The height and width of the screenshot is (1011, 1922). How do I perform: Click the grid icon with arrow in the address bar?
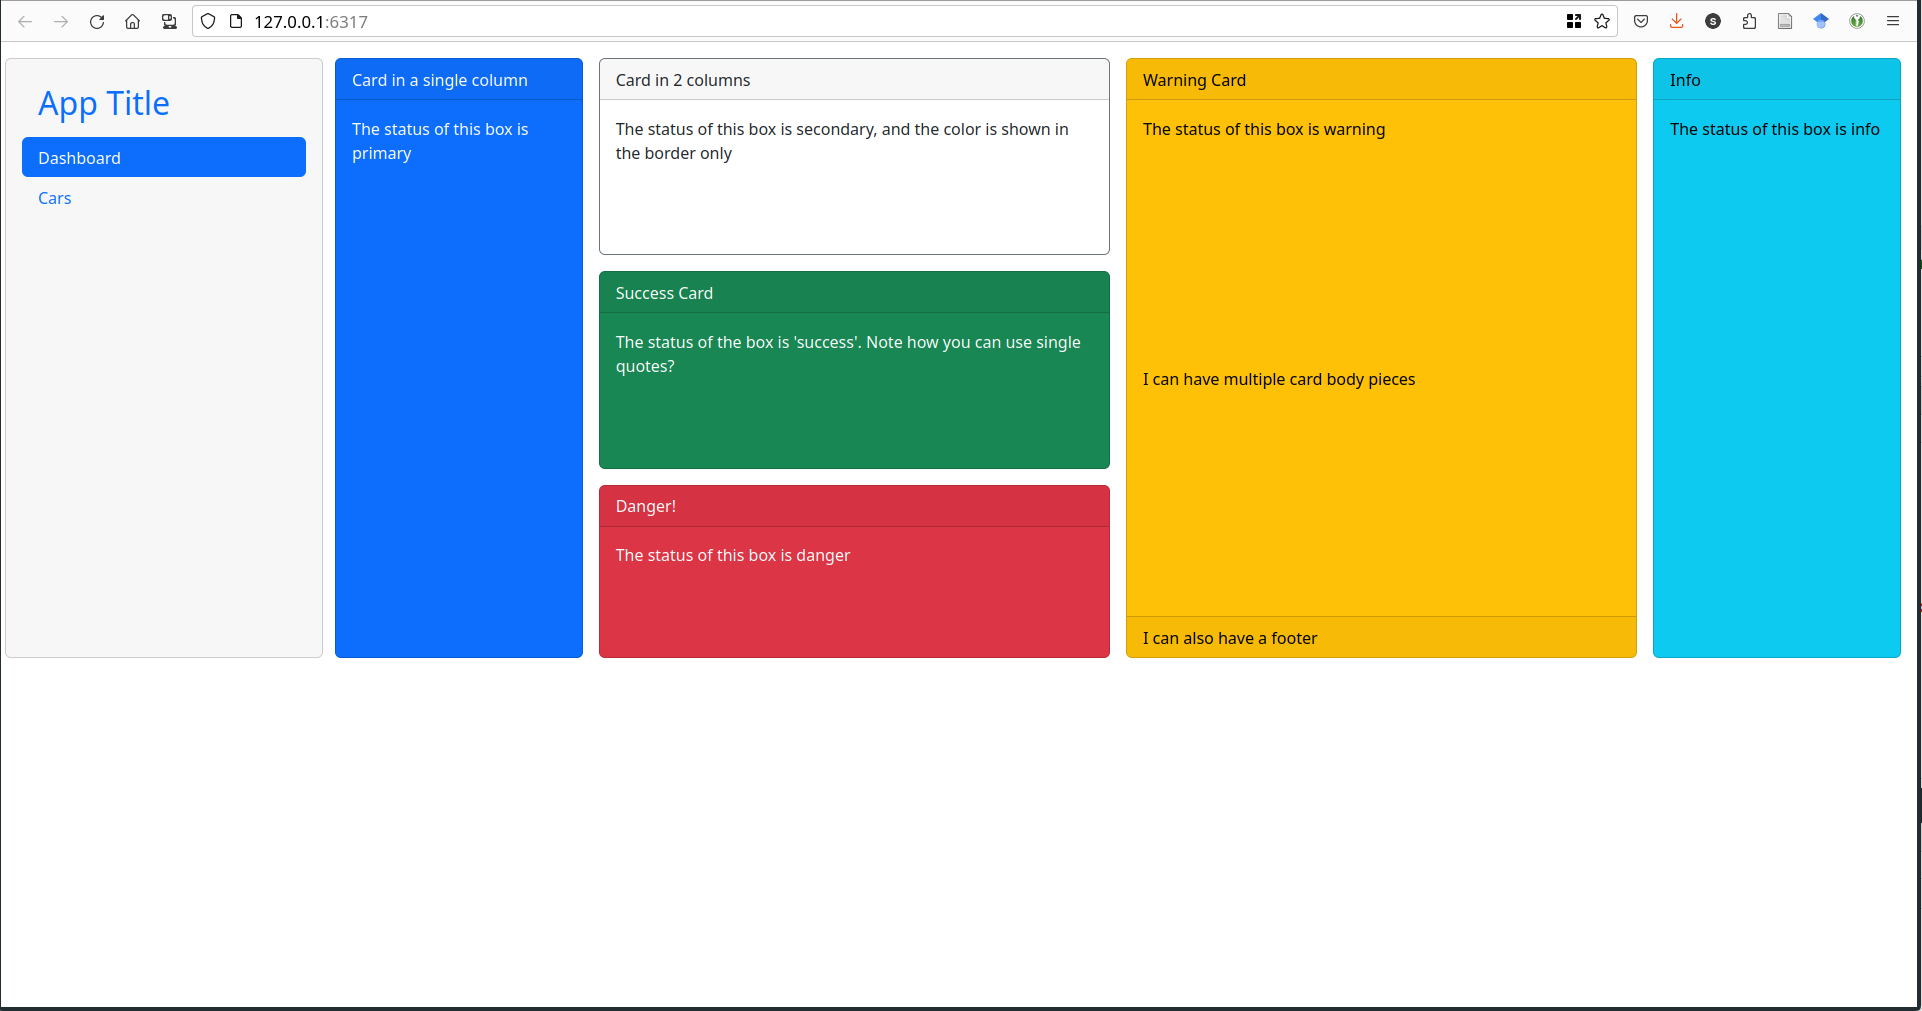pyautogui.click(x=1574, y=21)
